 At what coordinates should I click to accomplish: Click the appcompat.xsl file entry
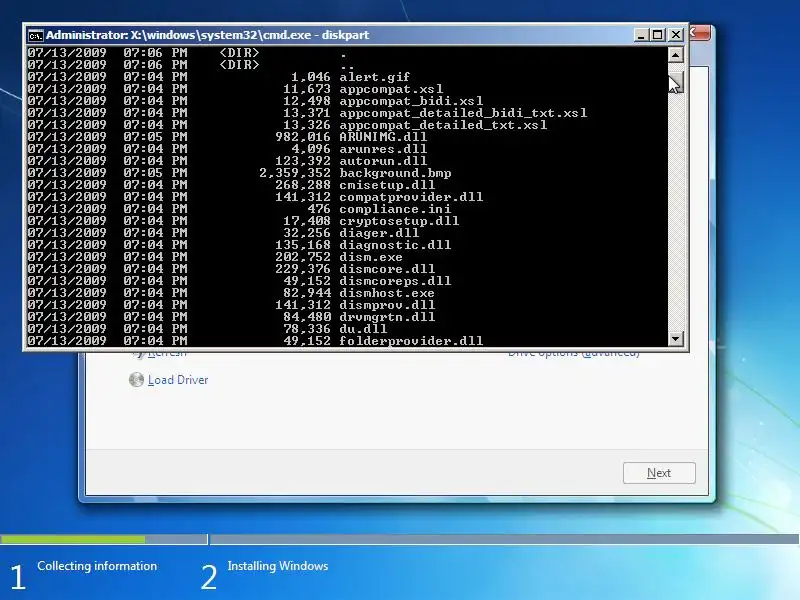tap(391, 89)
